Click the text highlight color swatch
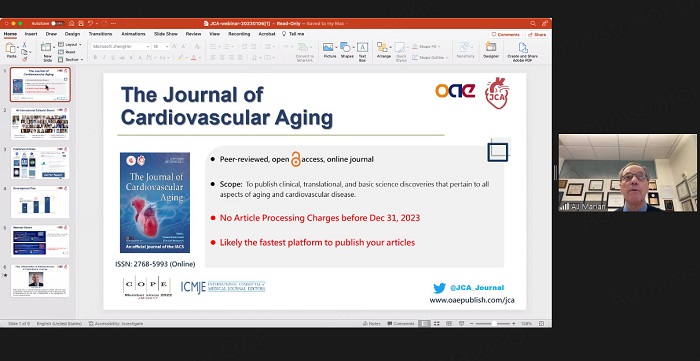The width and height of the screenshot is (700, 361). point(181,58)
